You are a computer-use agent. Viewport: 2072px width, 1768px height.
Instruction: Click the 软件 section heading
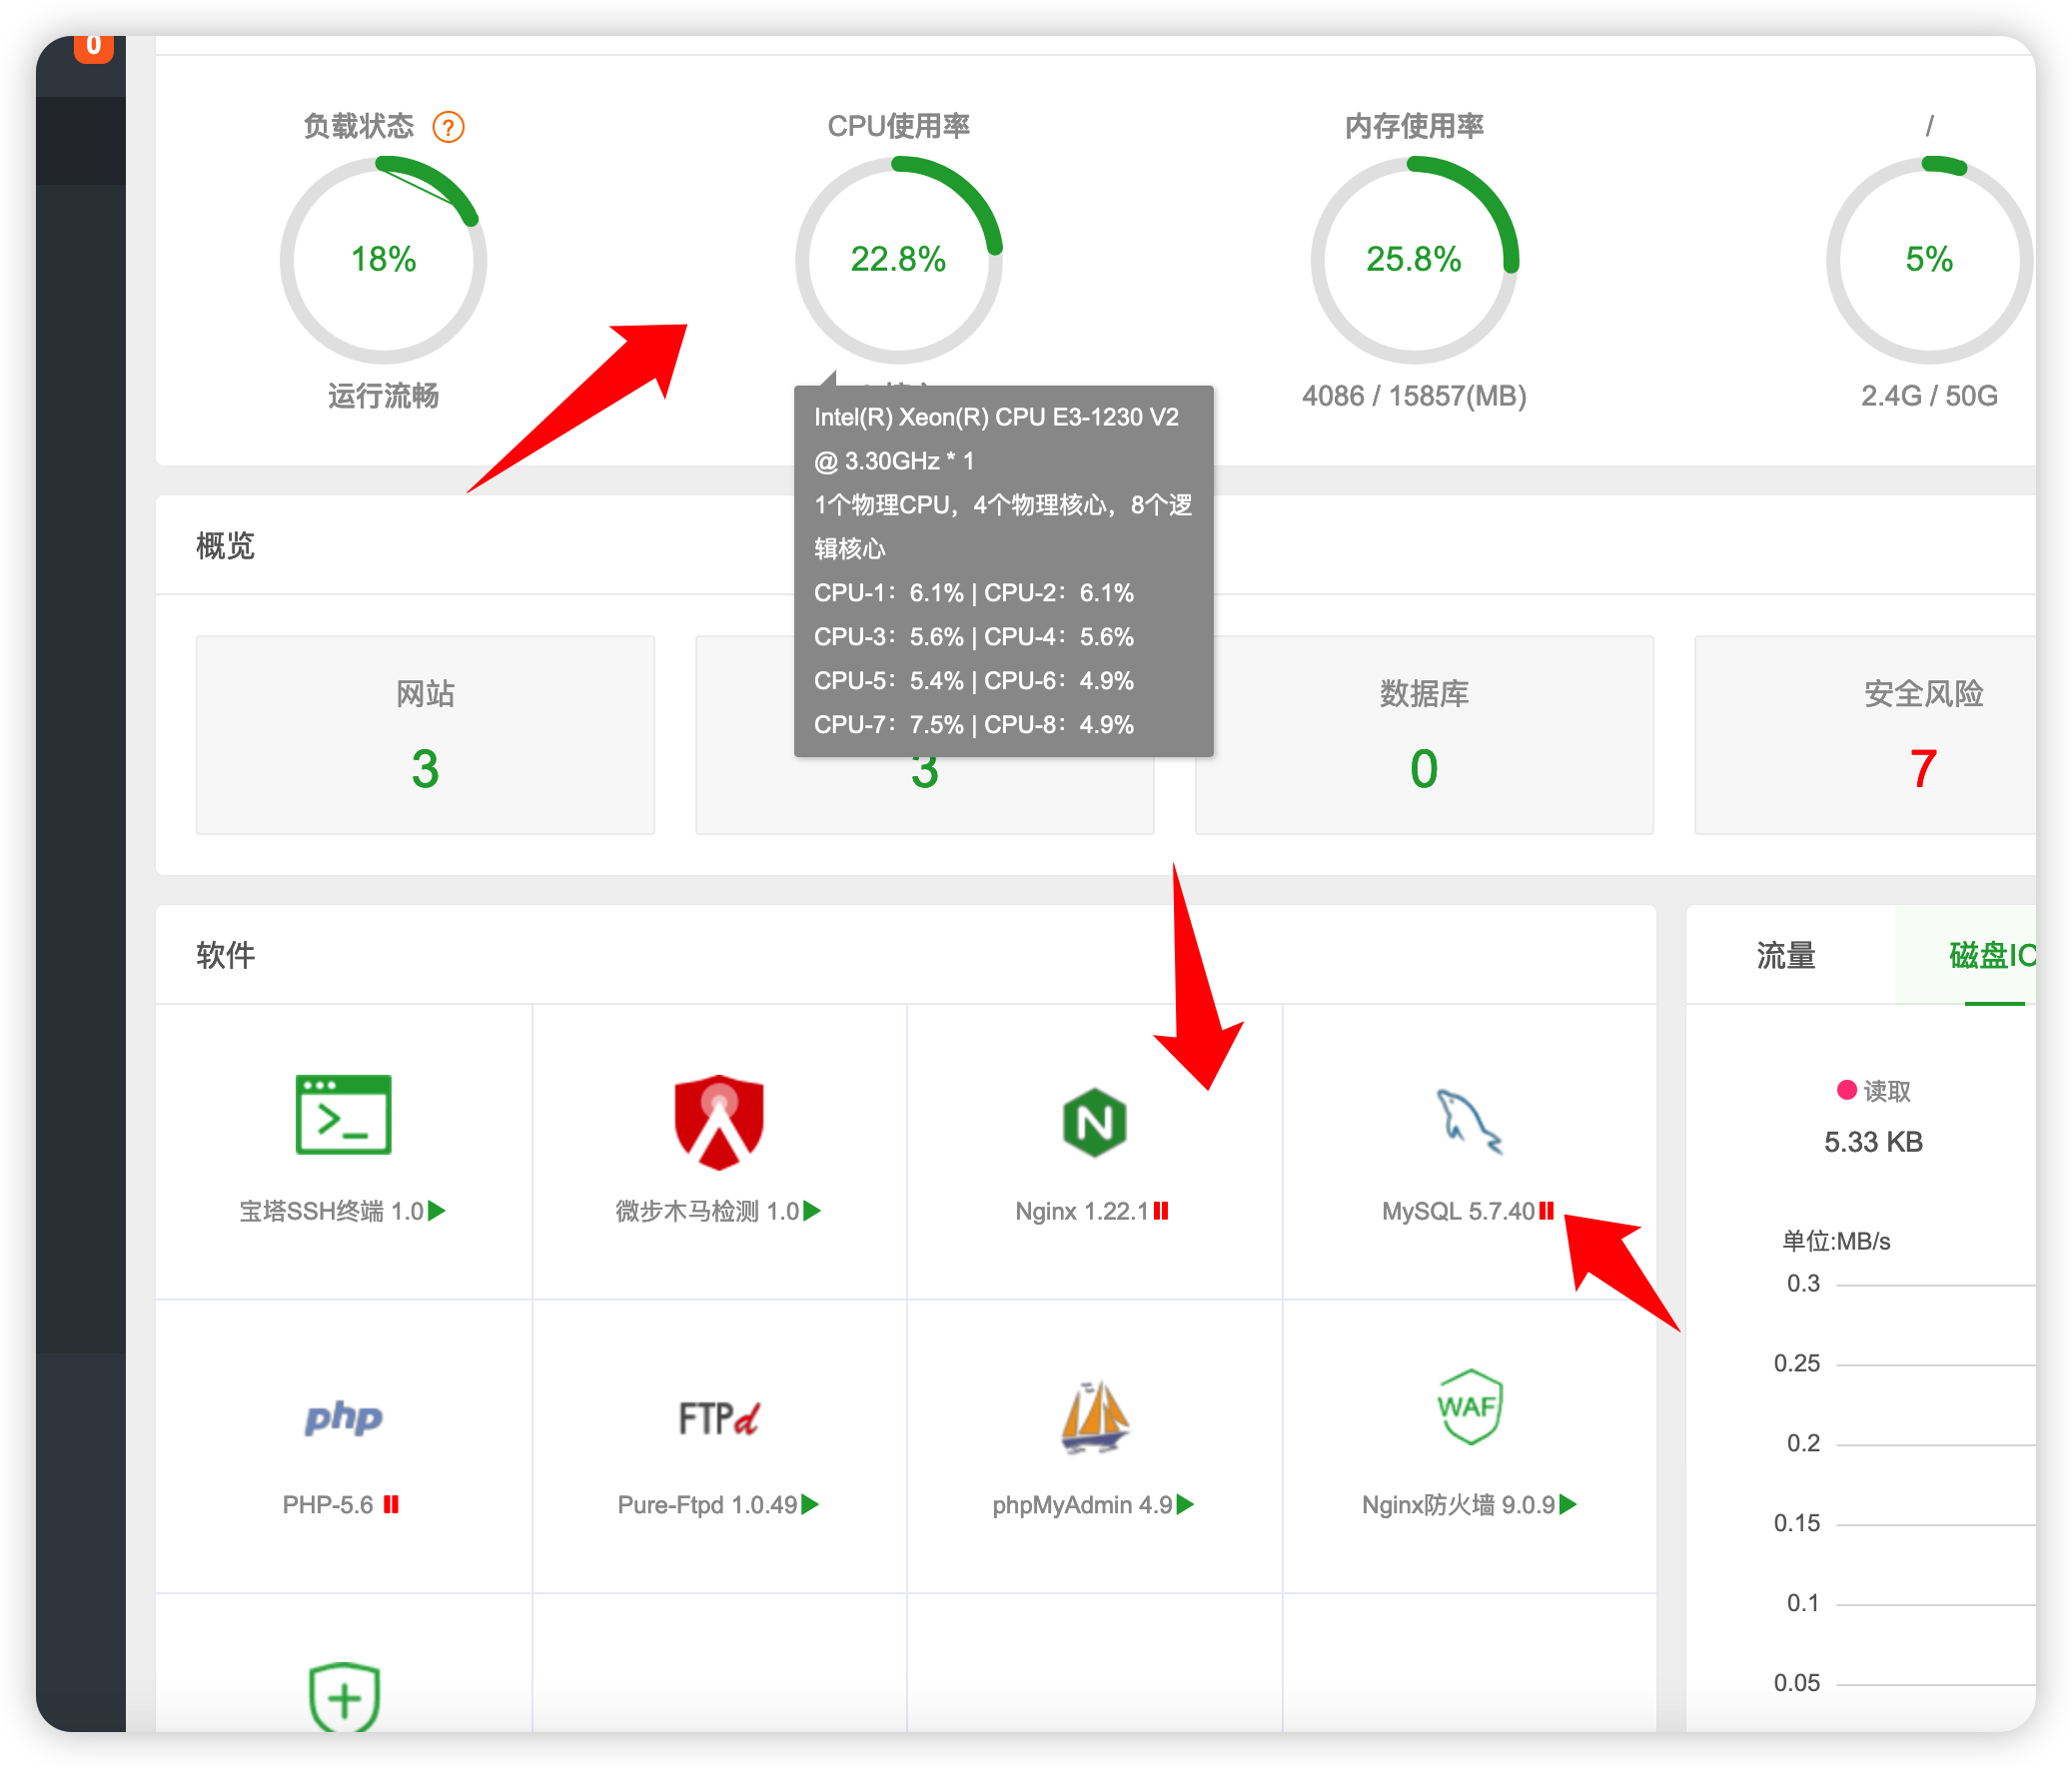coord(225,955)
